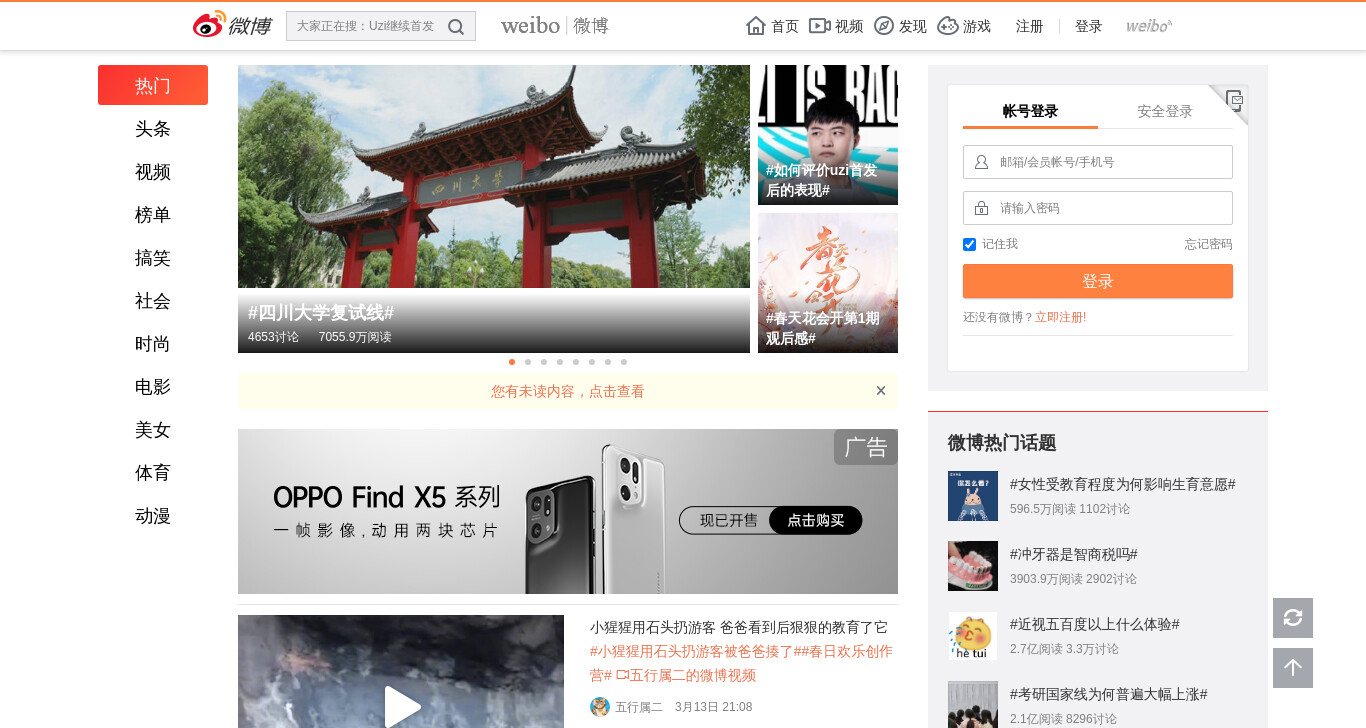This screenshot has height=728, width=1366.
Task: Open the 视频 video section in header
Action: tap(836, 26)
